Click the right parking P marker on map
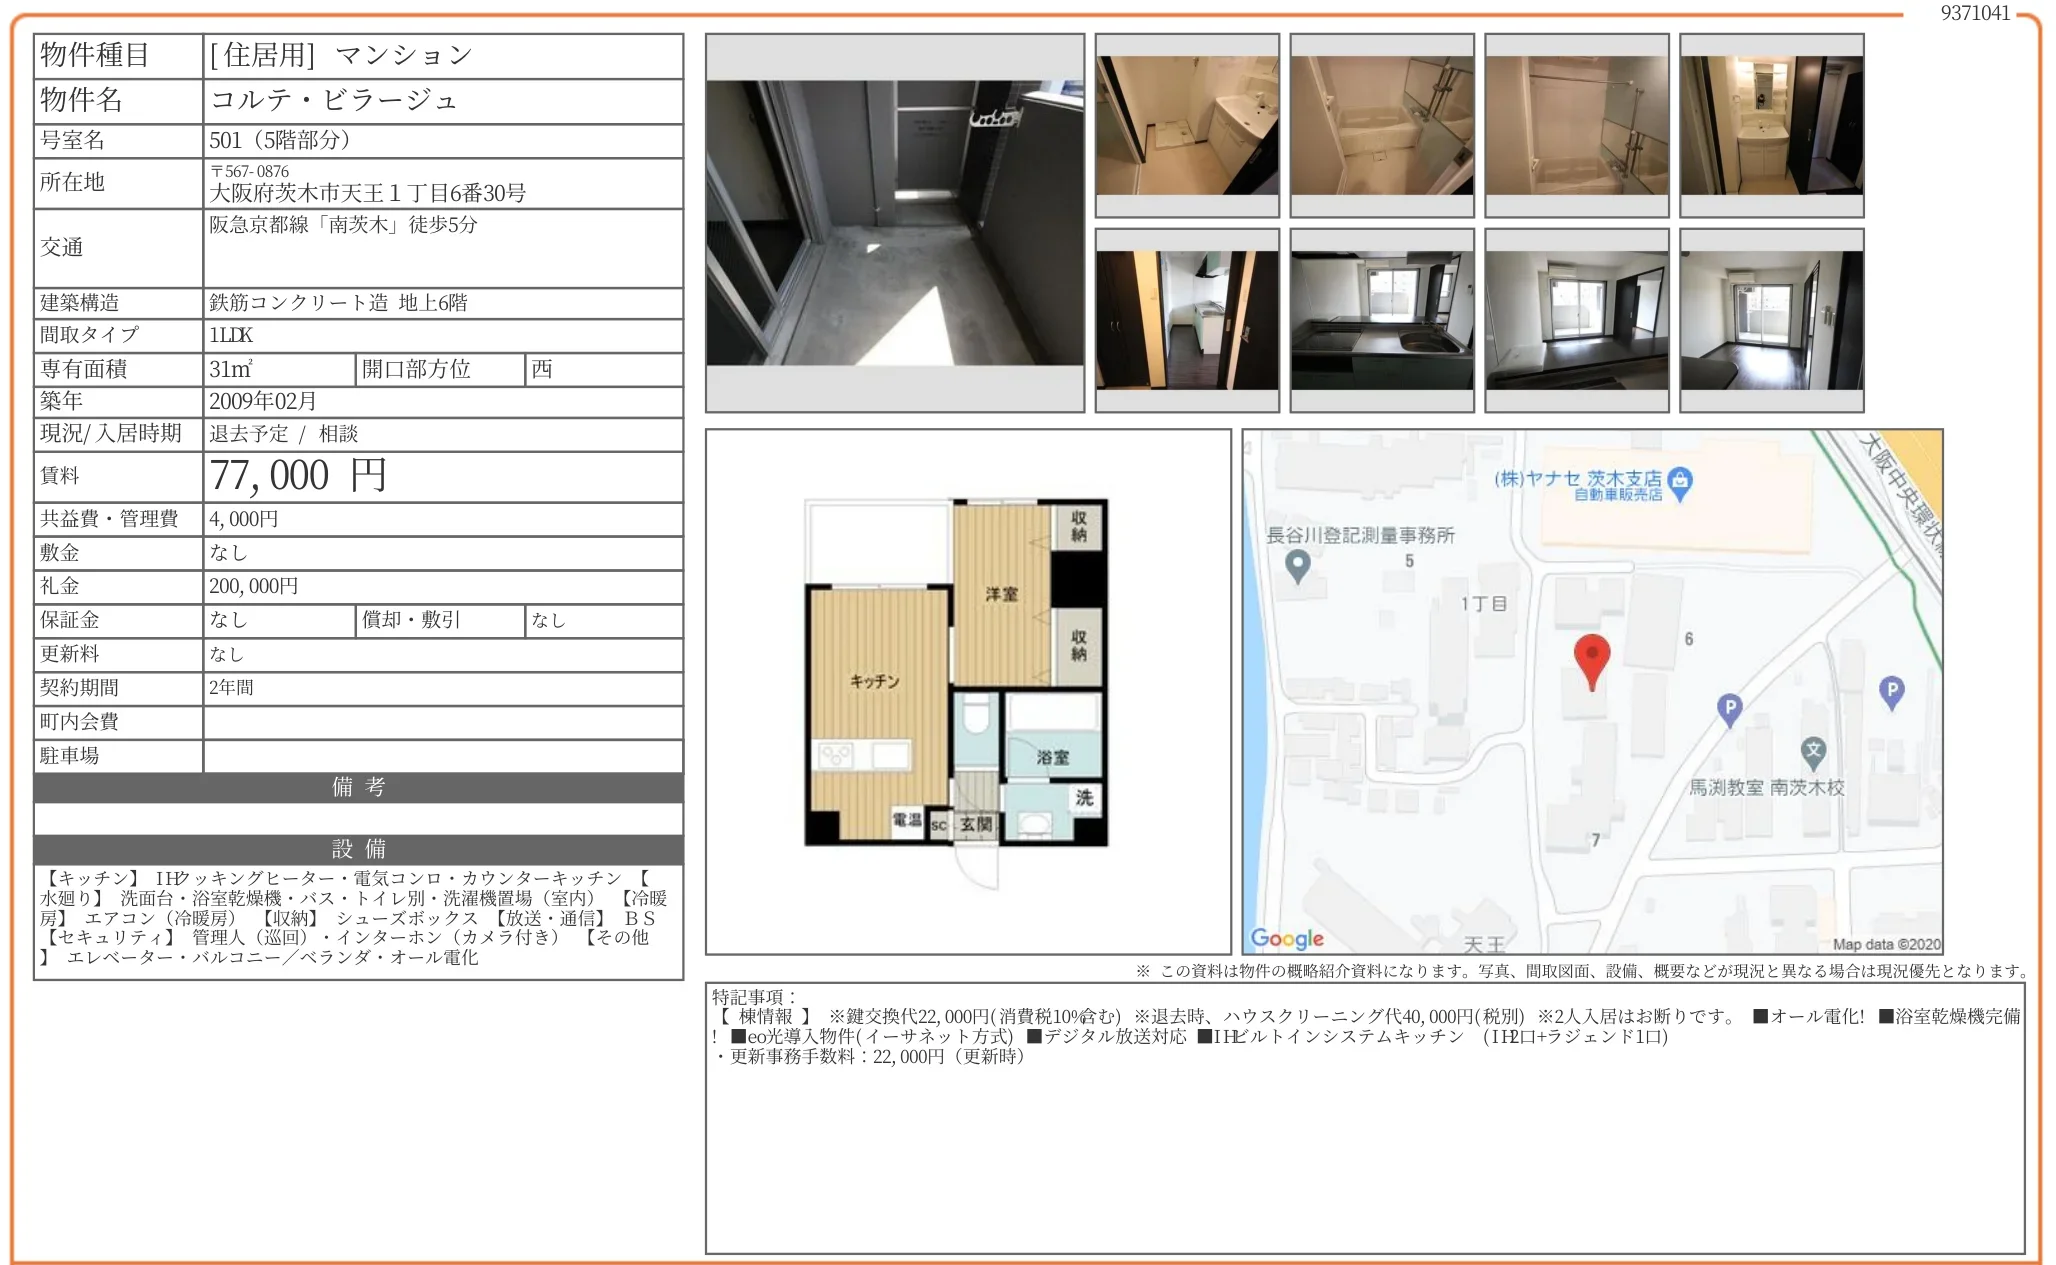Screen dimensions: 2056x1265 click(x=1891, y=690)
